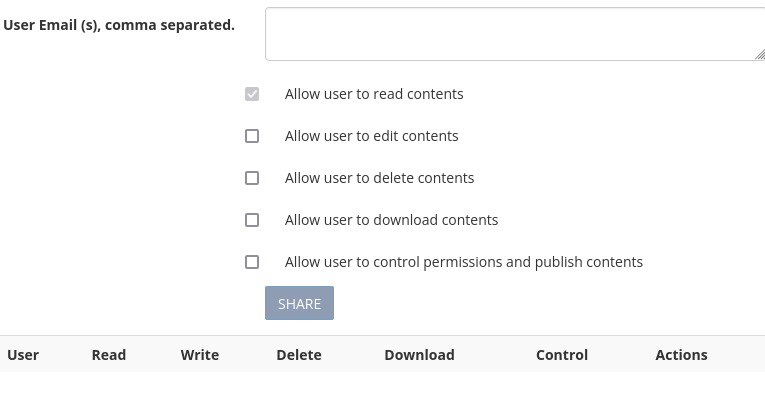Viewport: 765px width, 406px height.
Task: Click 'Allow user to edit contents' label text
Action: pos(372,136)
